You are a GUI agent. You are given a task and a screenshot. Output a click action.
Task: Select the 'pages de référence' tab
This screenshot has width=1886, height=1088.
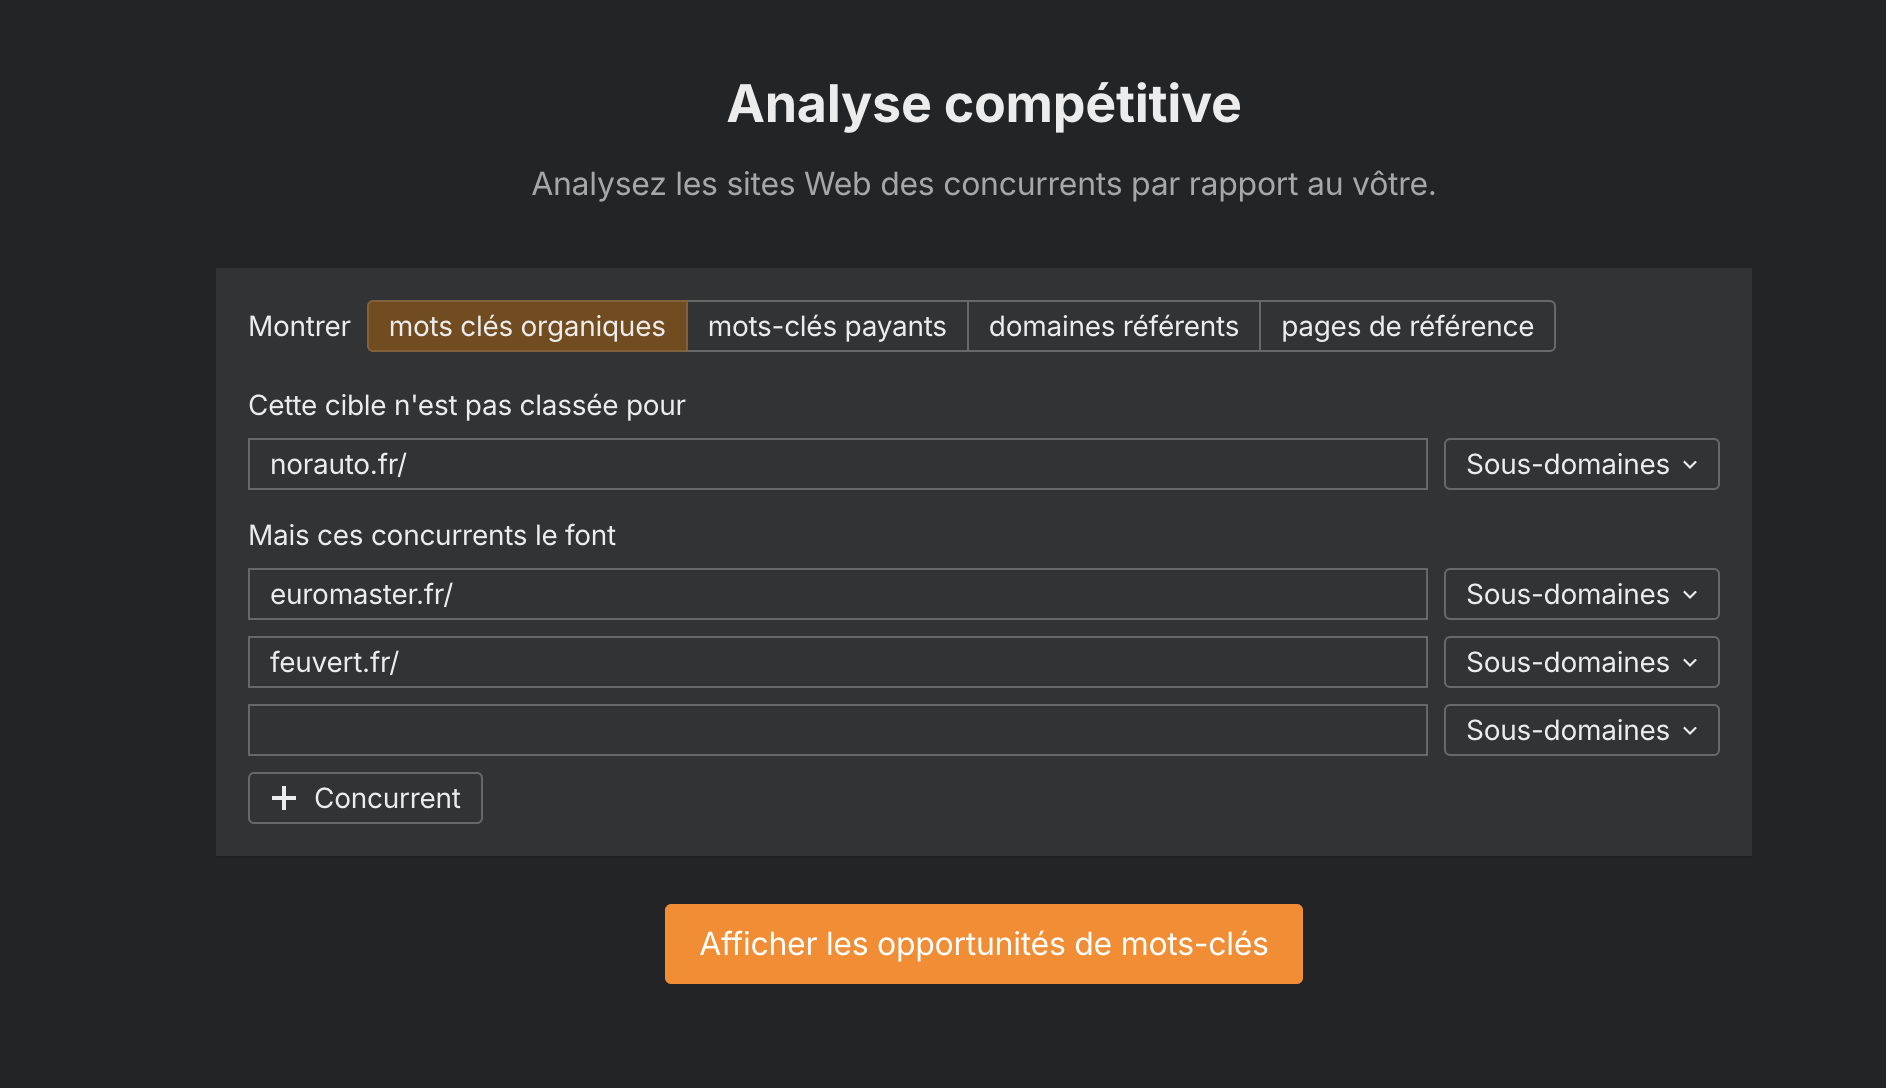click(x=1407, y=326)
